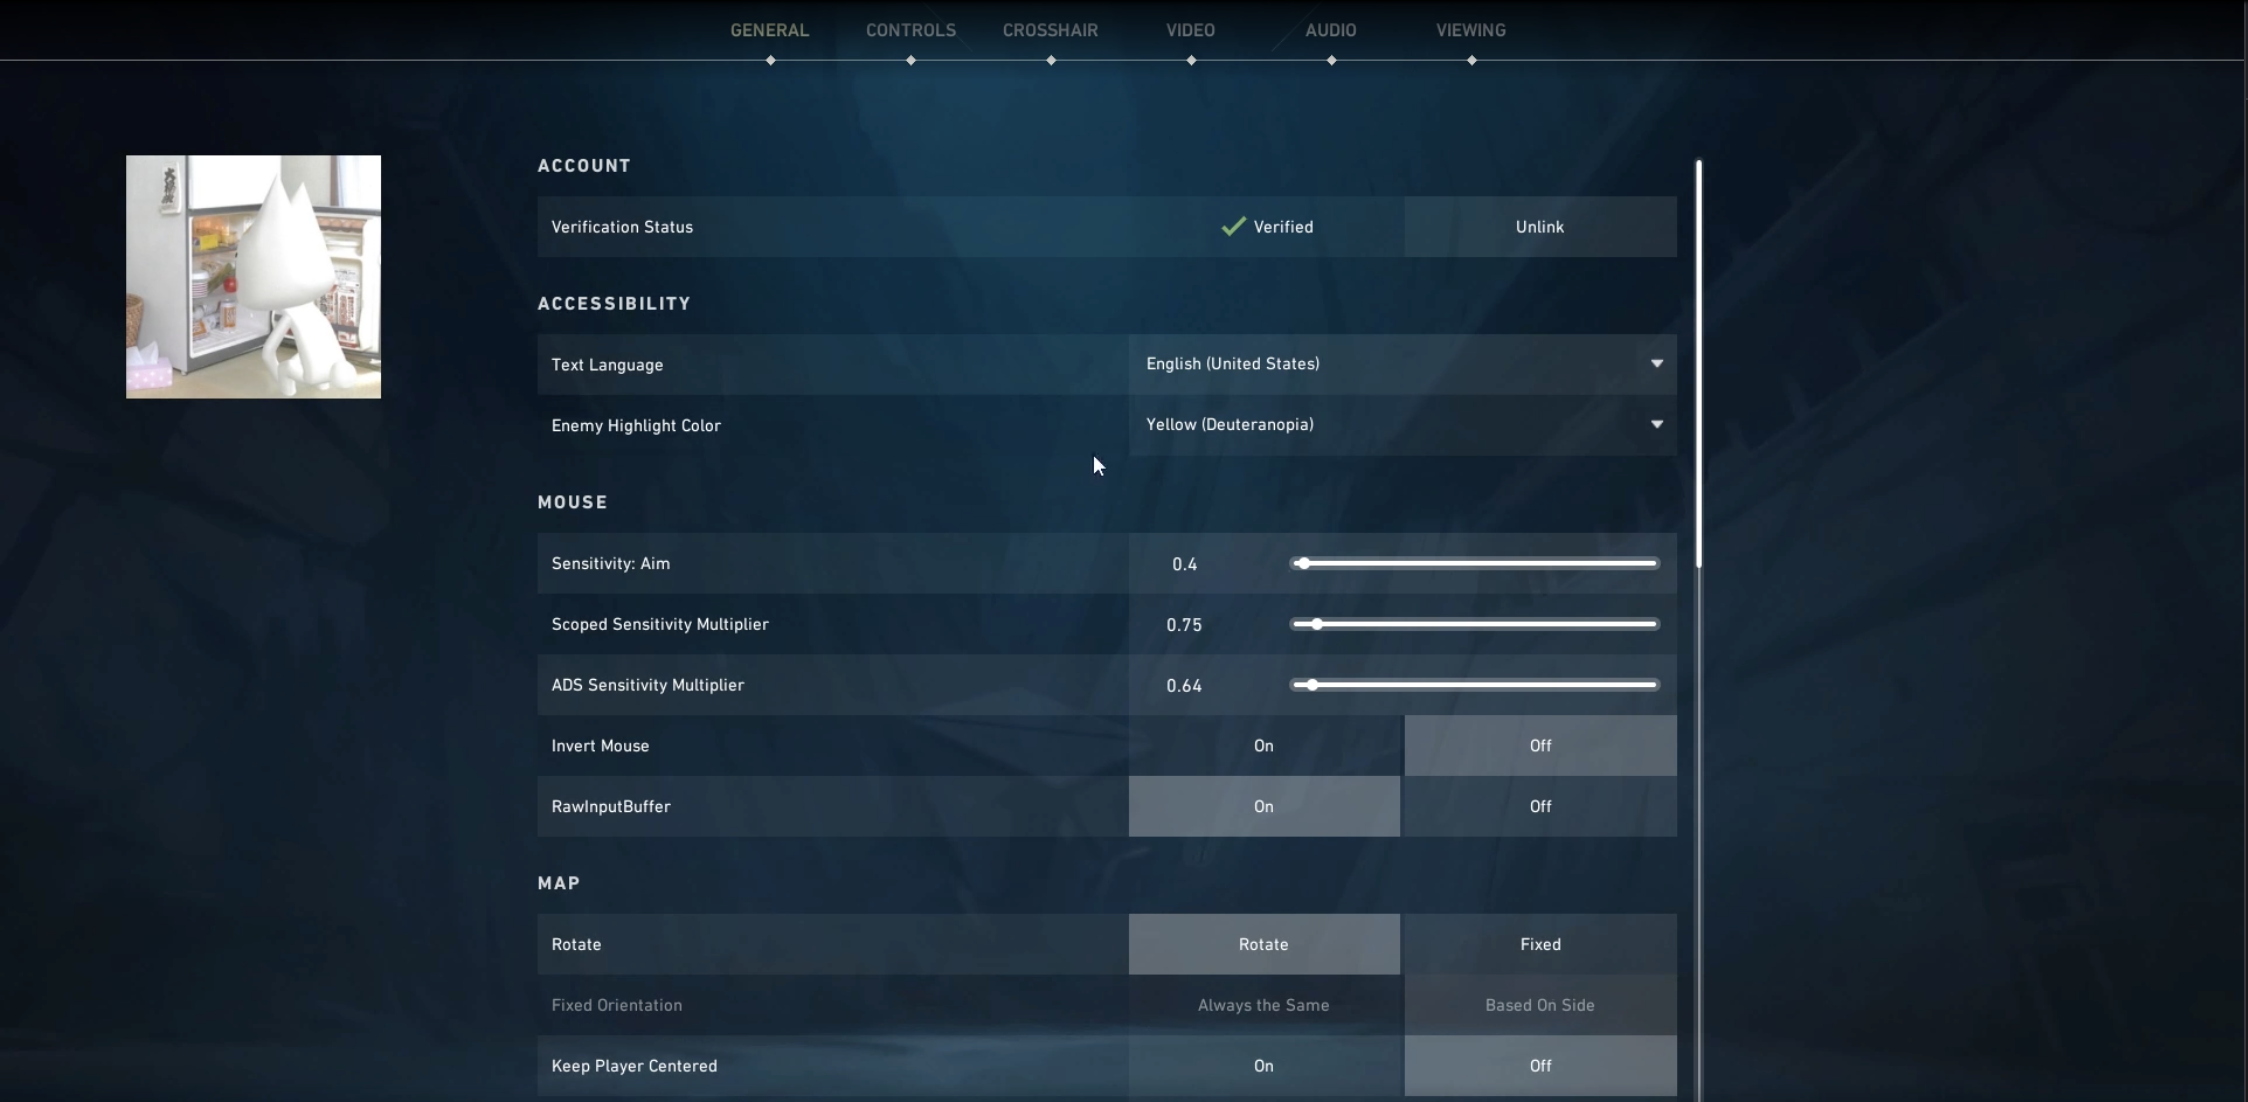The height and width of the screenshot is (1102, 2248).
Task: Open the GENERAL settings tab
Action: click(x=769, y=30)
